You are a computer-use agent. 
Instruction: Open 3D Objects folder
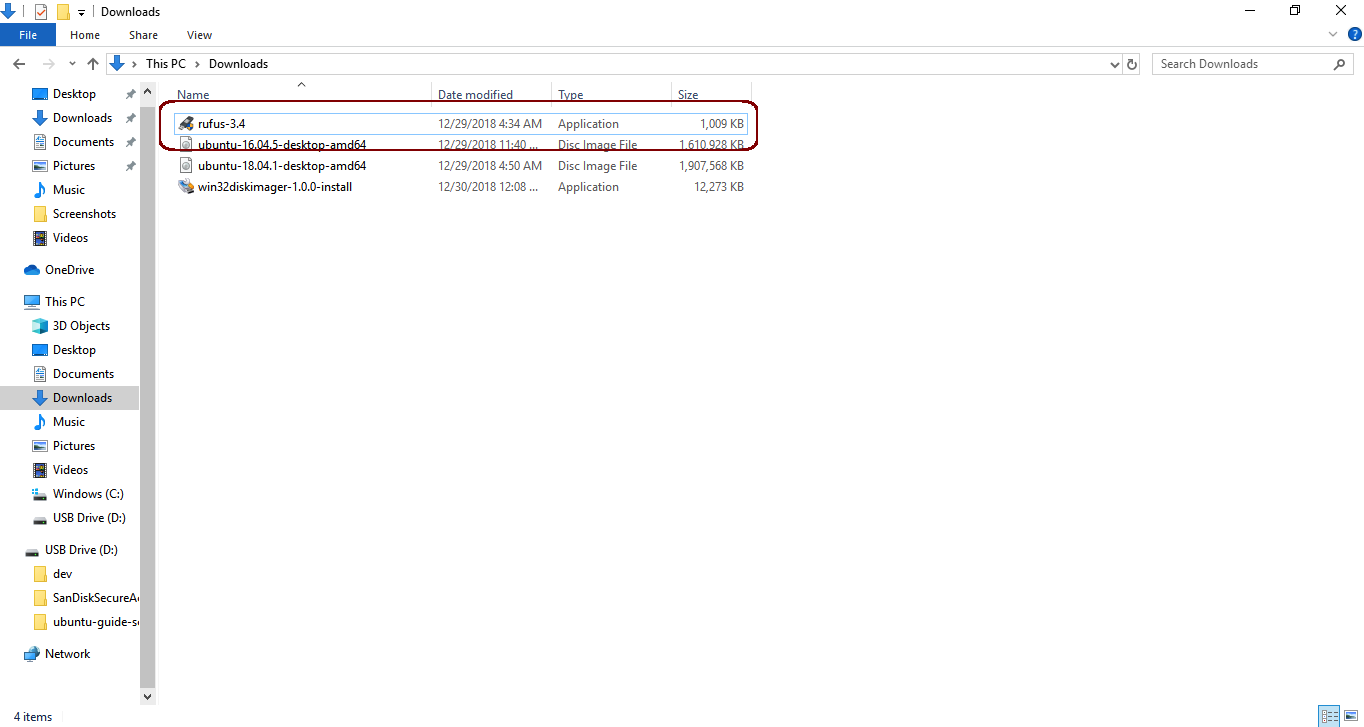pyautogui.click(x=81, y=326)
